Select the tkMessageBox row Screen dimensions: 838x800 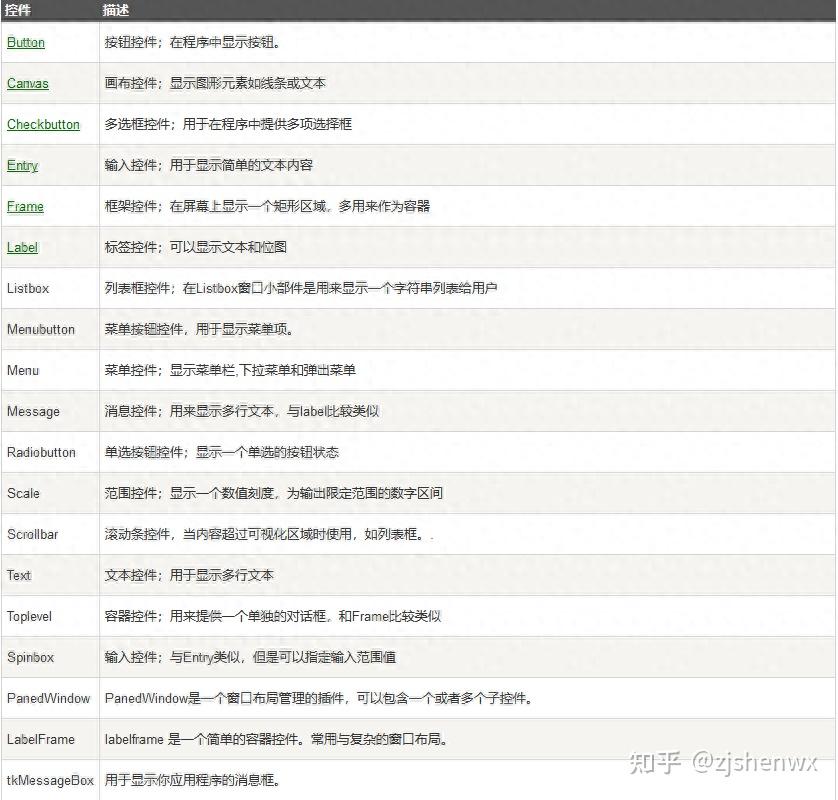(x=48, y=780)
